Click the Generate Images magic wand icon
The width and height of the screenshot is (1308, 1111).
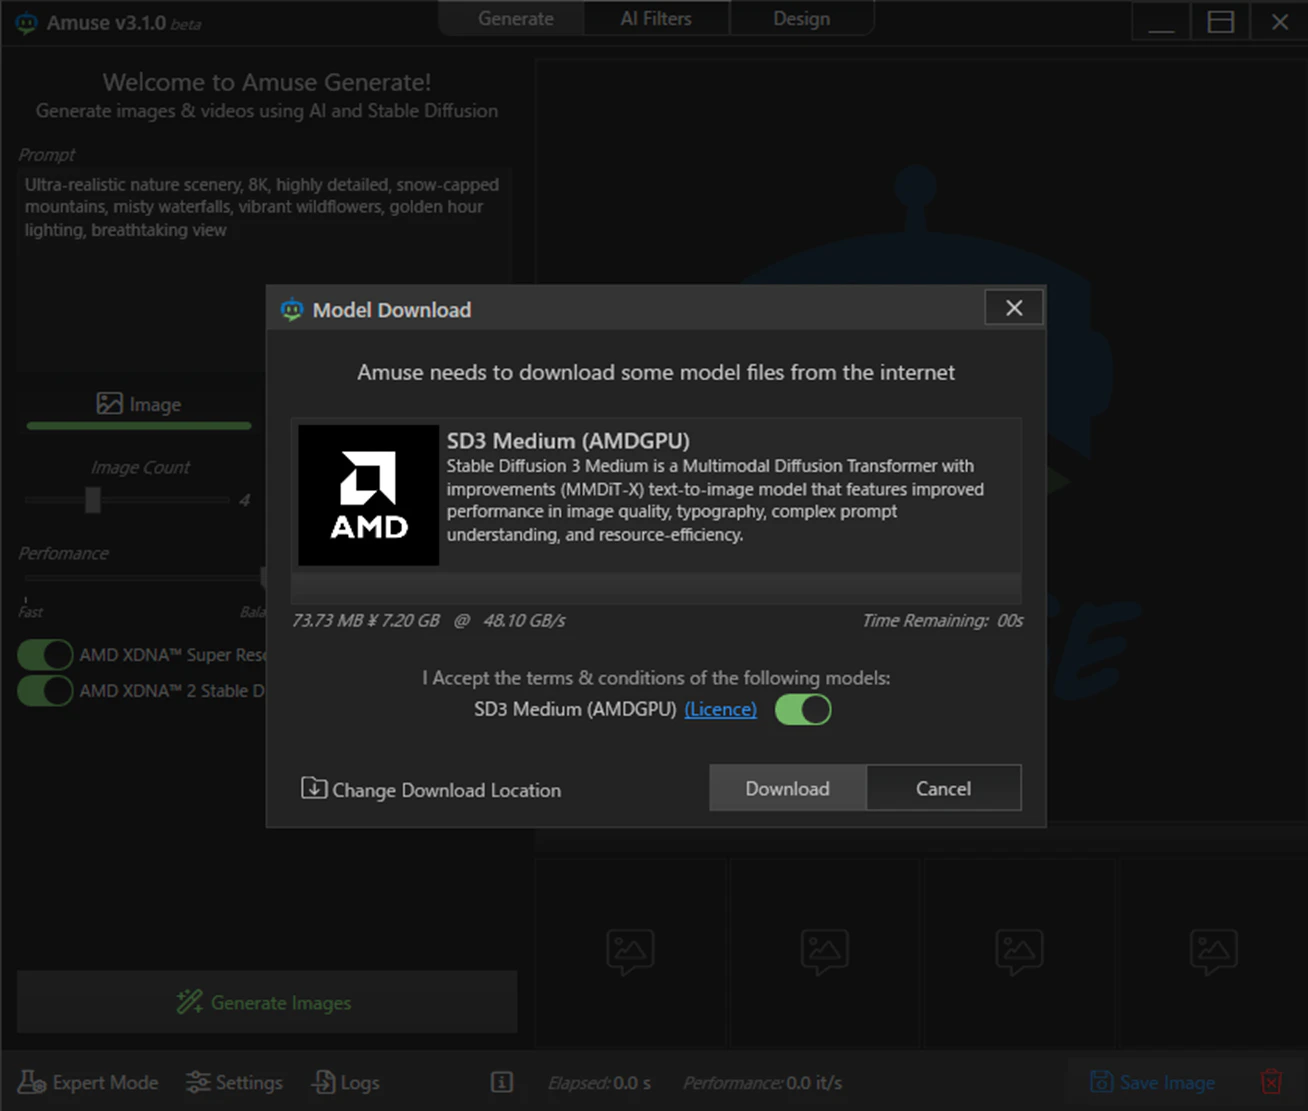coord(190,1002)
